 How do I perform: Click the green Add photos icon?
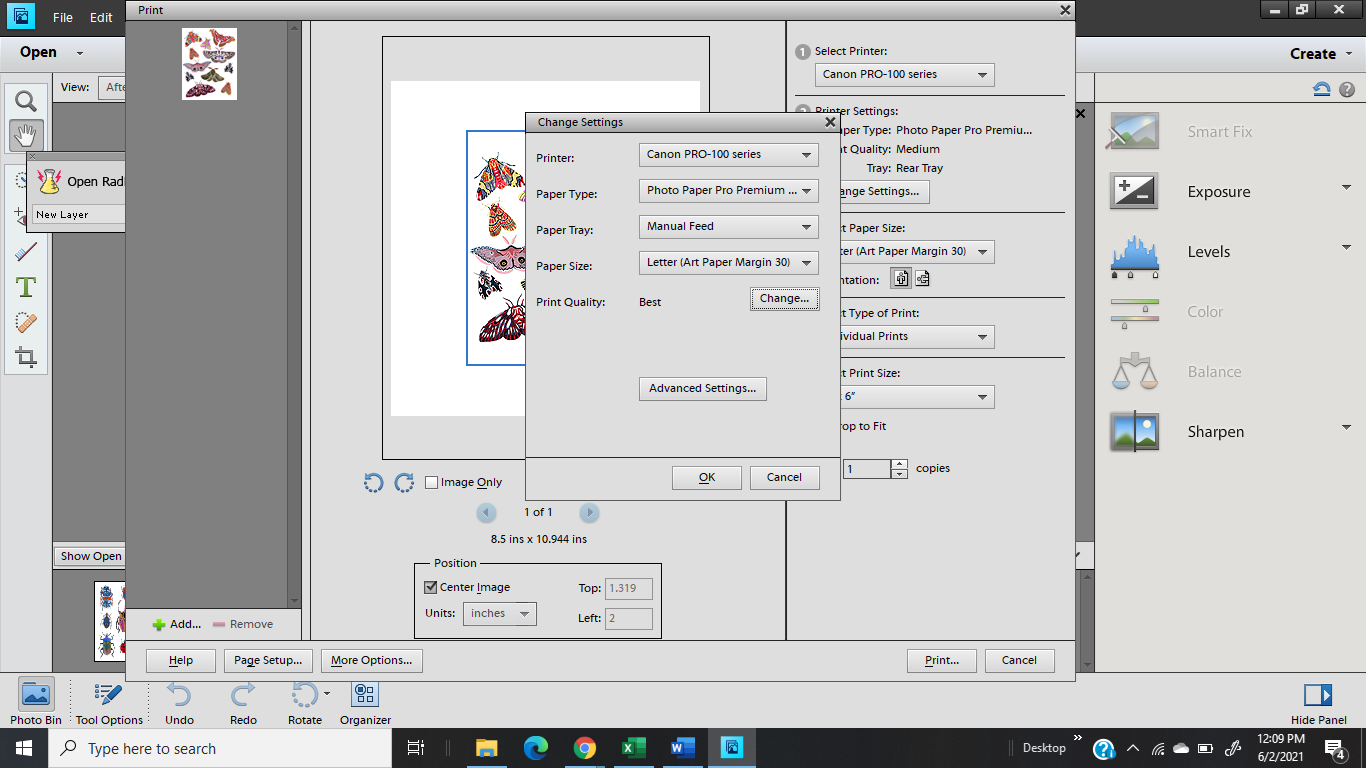159,624
